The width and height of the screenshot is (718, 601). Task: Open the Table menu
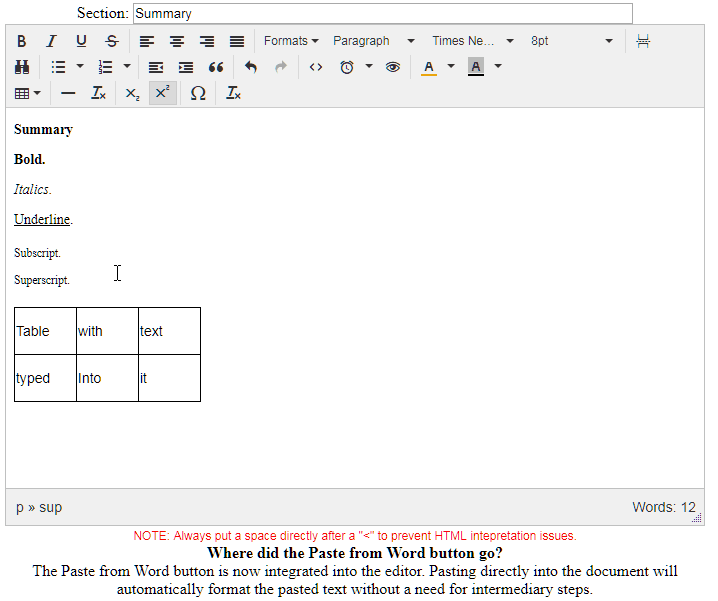click(28, 93)
